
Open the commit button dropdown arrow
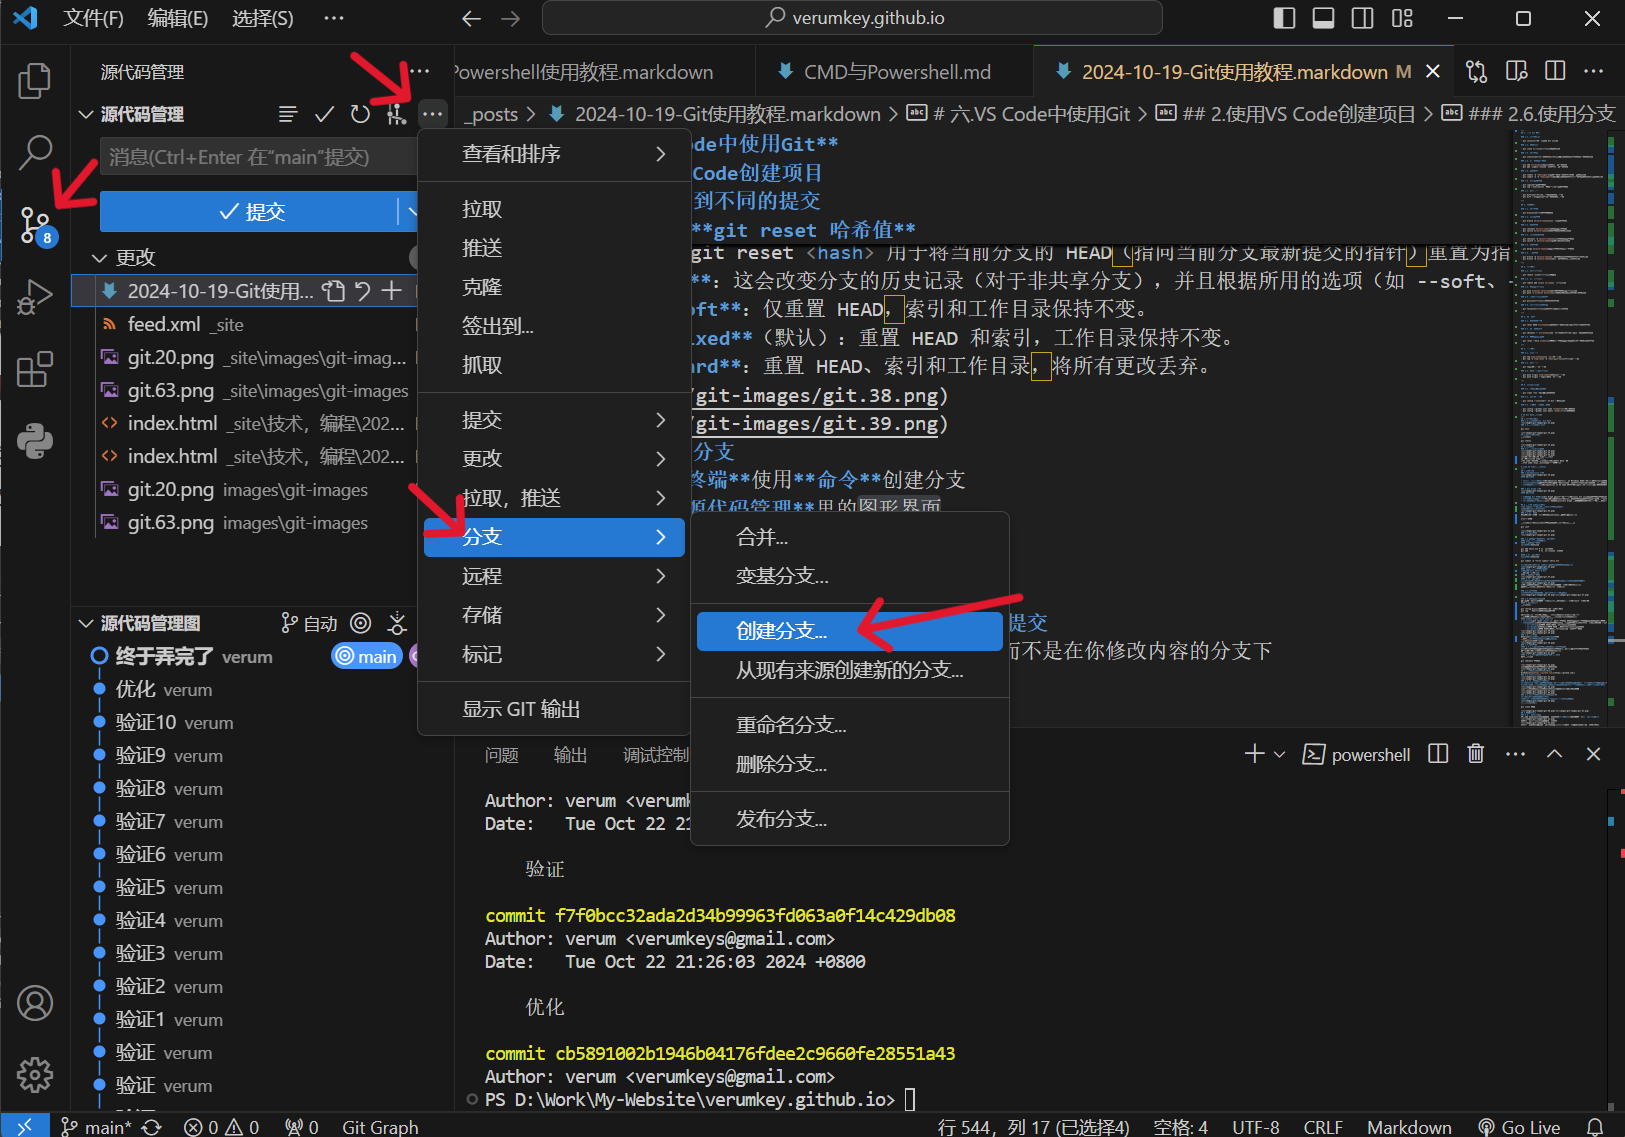[409, 211]
